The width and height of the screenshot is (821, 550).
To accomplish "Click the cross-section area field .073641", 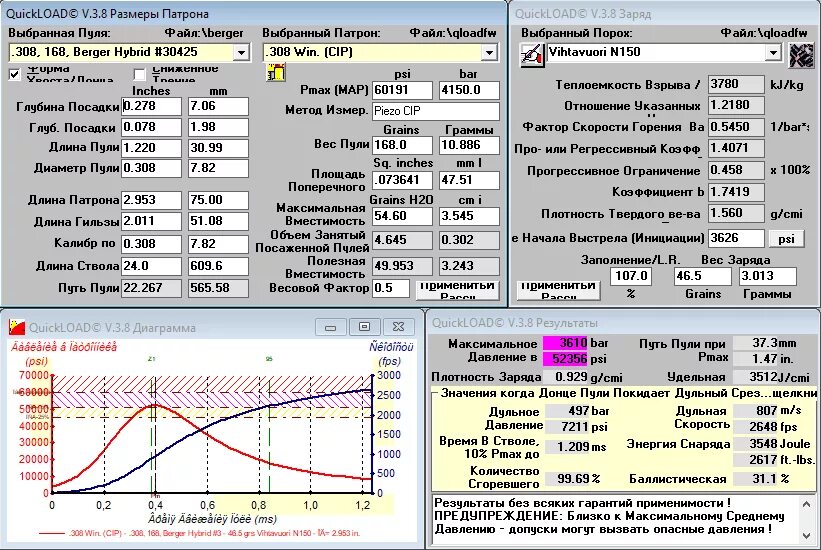I will (402, 180).
